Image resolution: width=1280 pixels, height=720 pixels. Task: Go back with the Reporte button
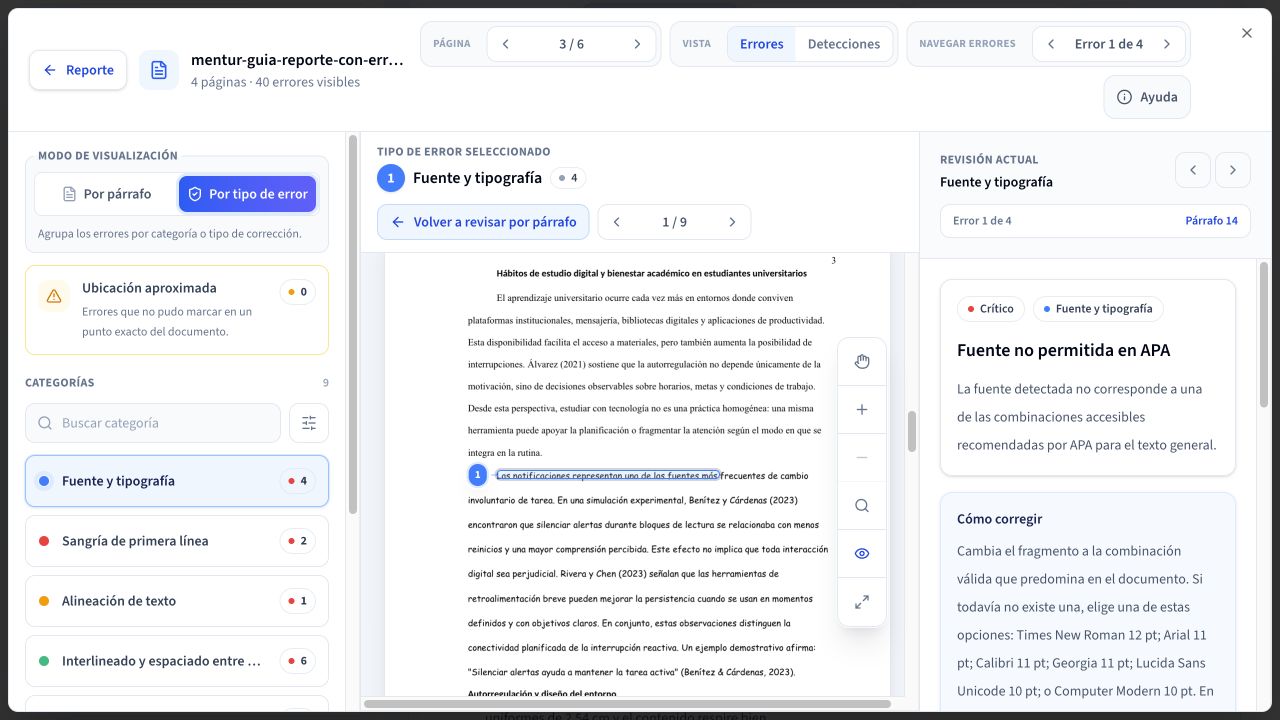click(78, 70)
